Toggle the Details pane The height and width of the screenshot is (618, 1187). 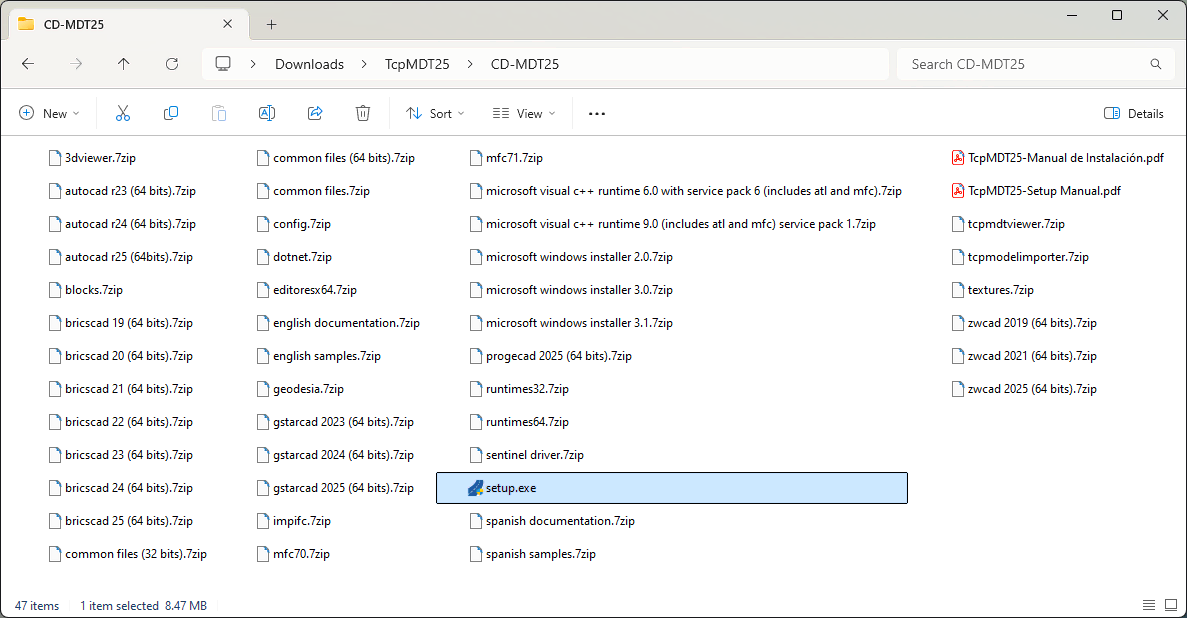pyautogui.click(x=1133, y=114)
